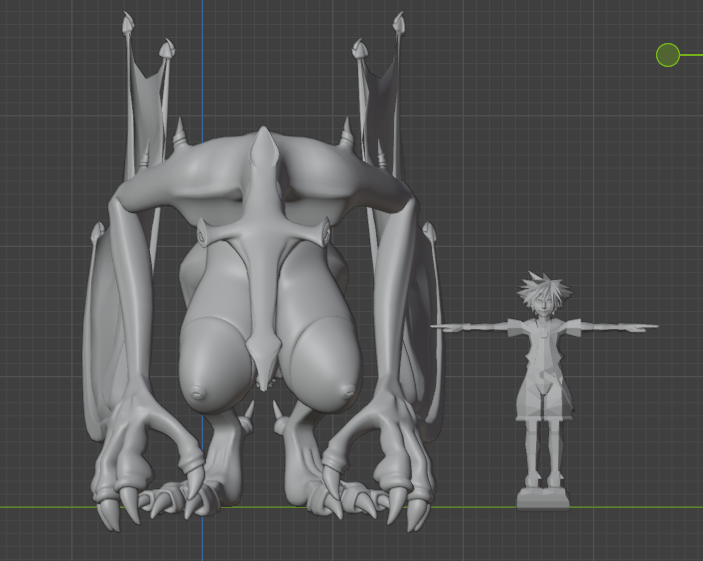Click the character's legs

click(x=542, y=440)
